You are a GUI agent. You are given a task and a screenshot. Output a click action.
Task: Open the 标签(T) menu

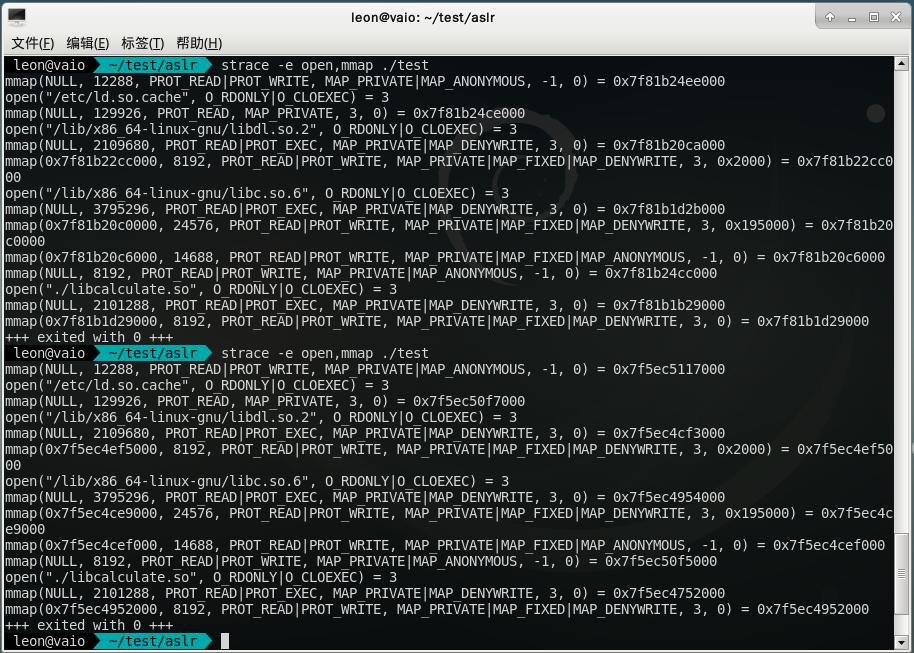click(142, 43)
